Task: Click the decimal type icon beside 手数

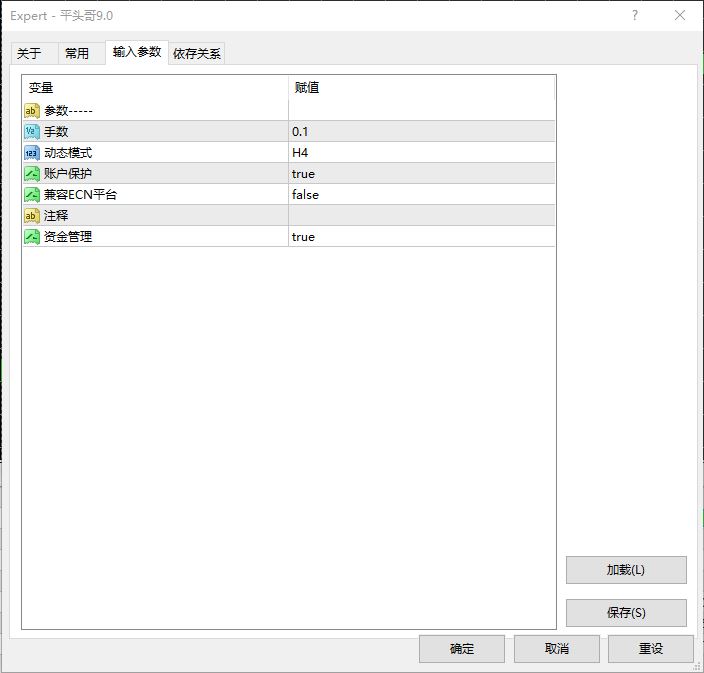Action: (x=31, y=132)
